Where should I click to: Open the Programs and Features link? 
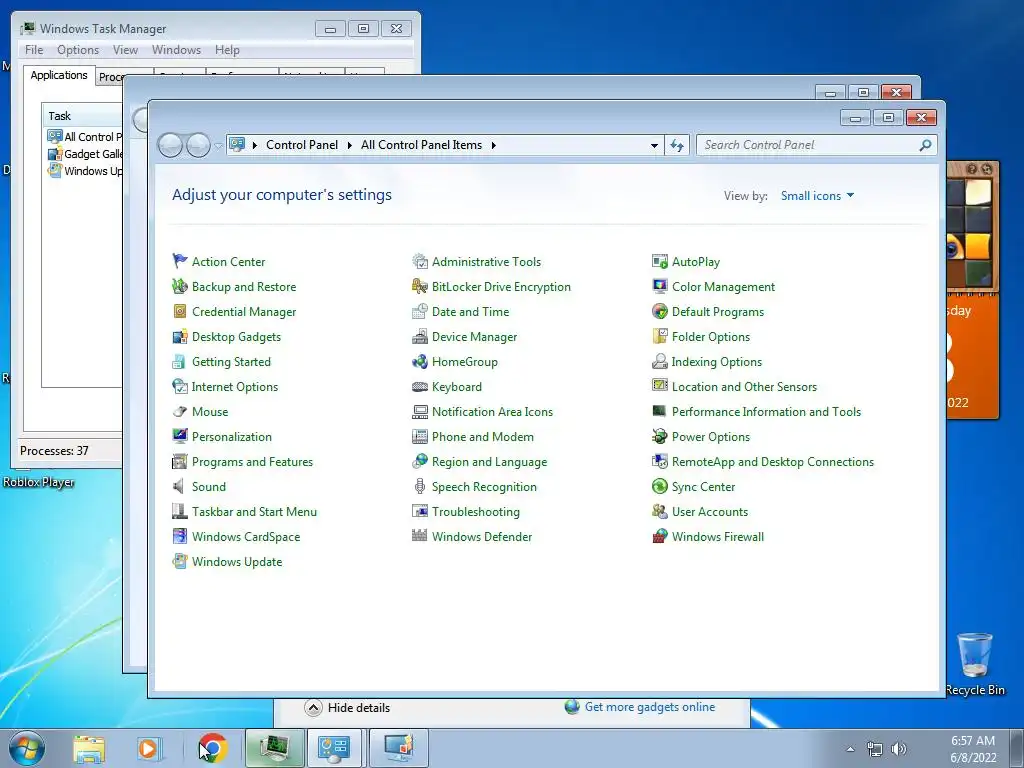(252, 462)
